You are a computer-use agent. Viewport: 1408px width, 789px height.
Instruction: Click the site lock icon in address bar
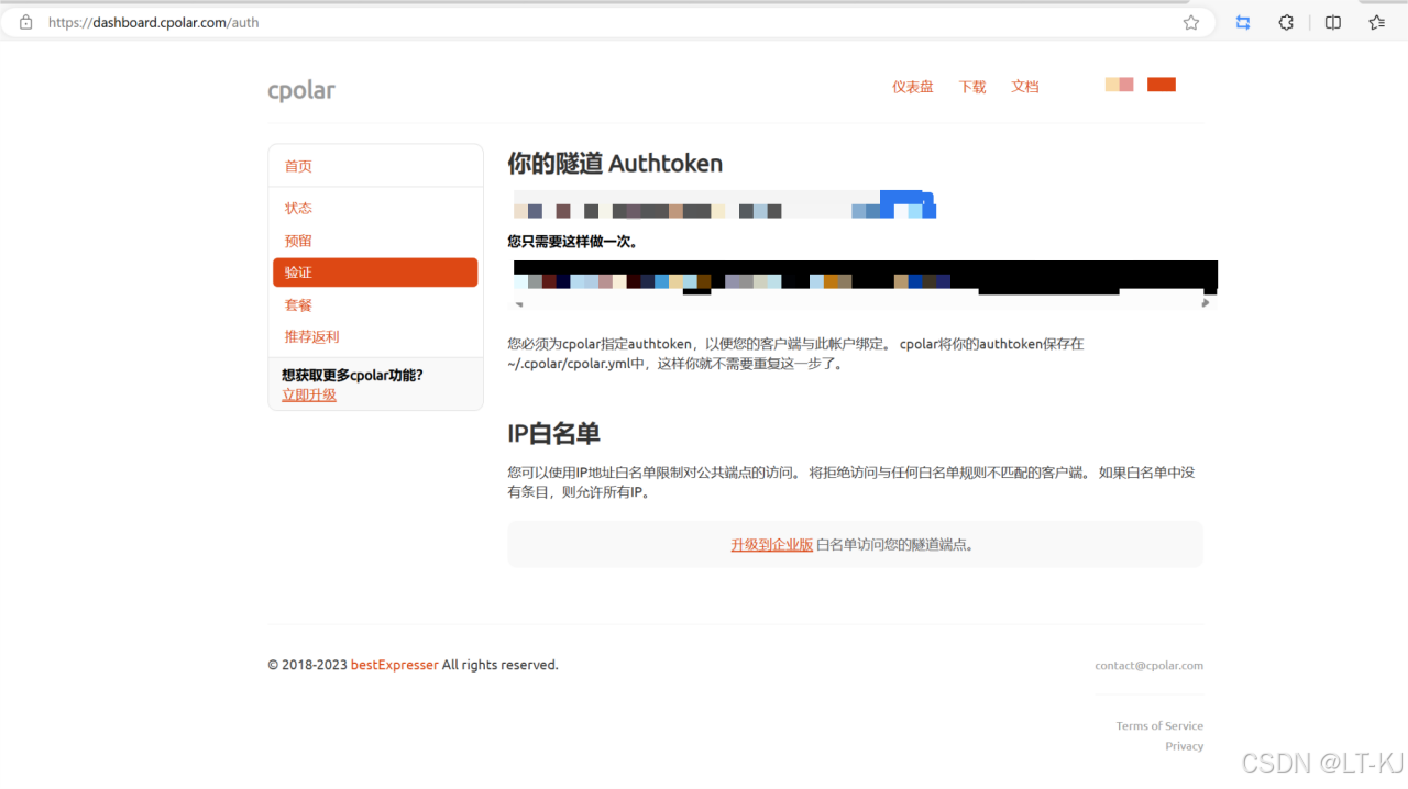coord(26,22)
